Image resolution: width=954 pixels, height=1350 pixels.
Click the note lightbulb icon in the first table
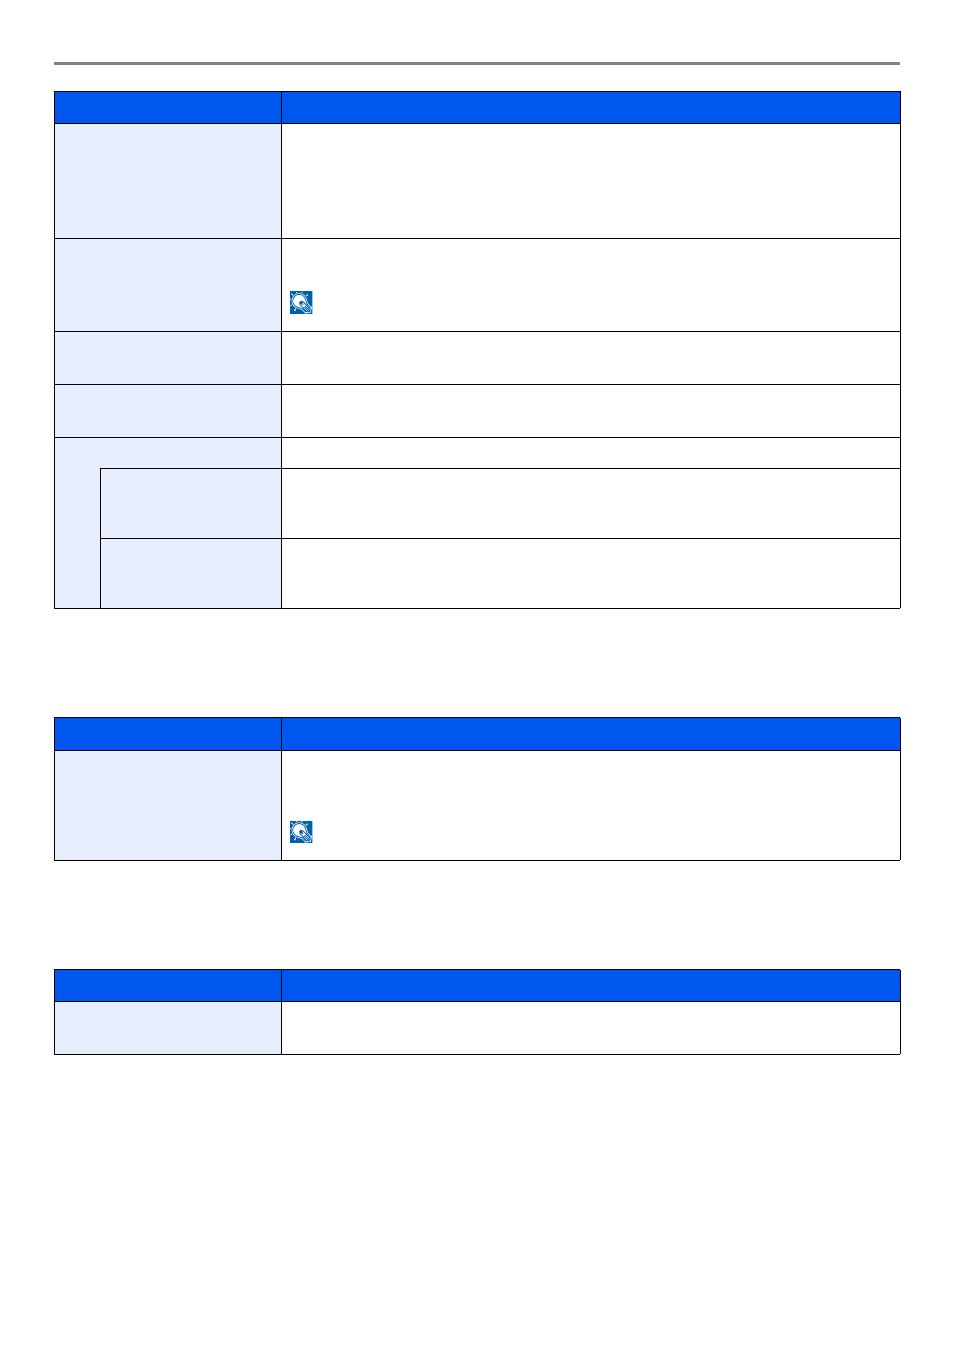point(301,302)
